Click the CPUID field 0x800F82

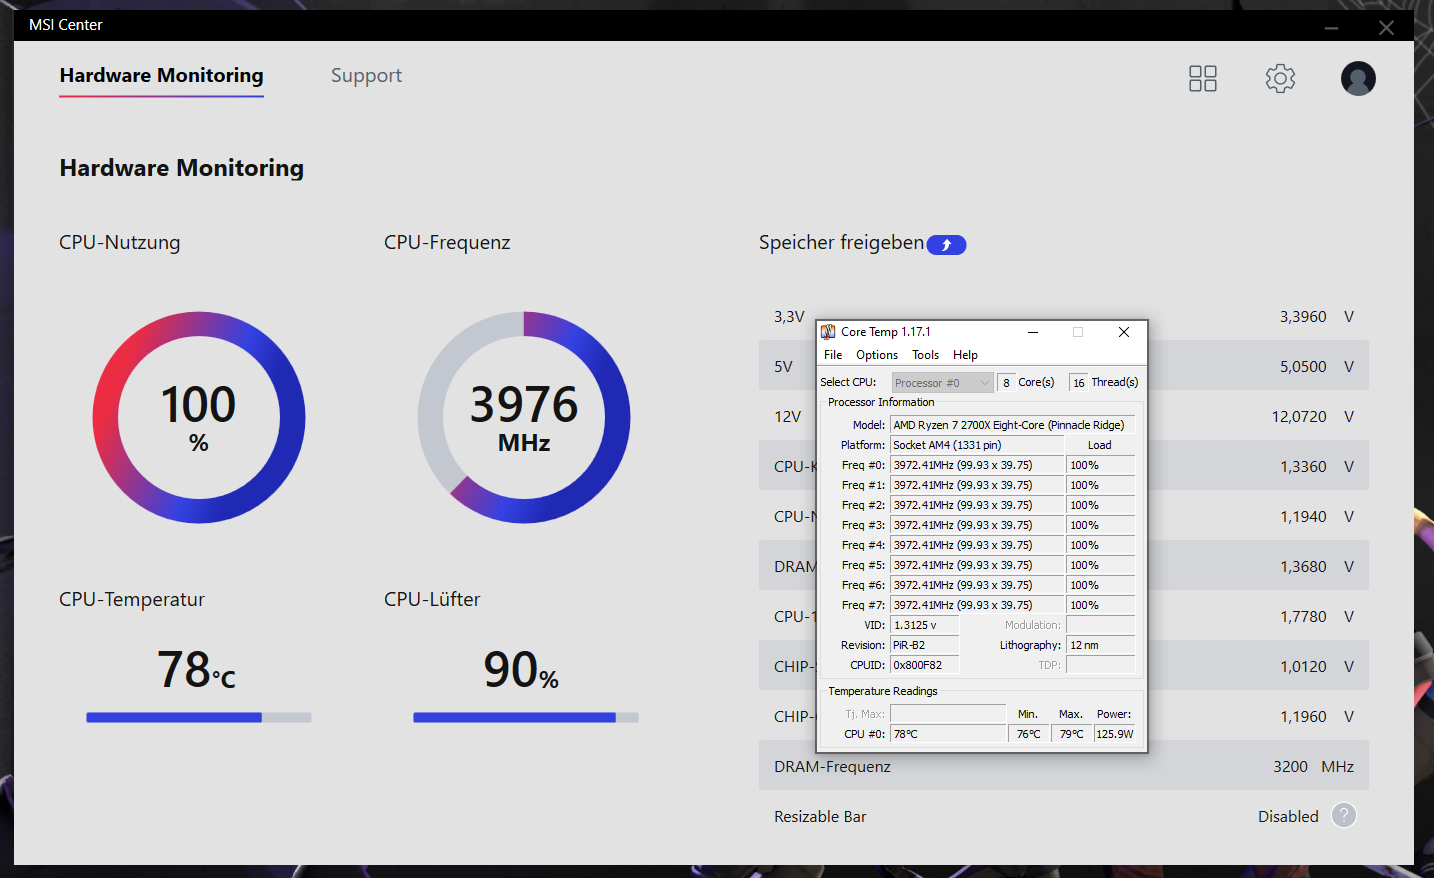[925, 665]
